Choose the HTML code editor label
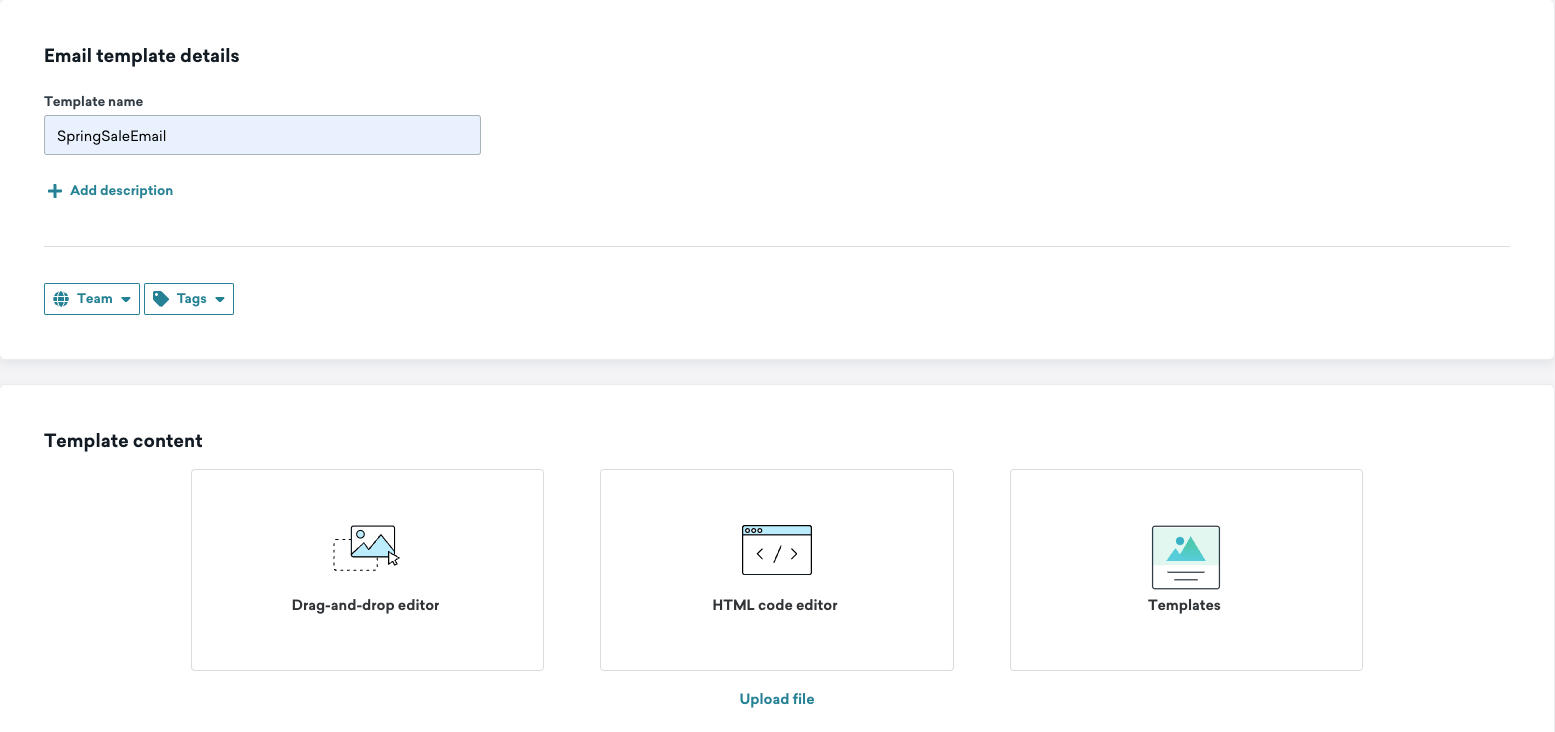1555x732 pixels. click(x=775, y=605)
